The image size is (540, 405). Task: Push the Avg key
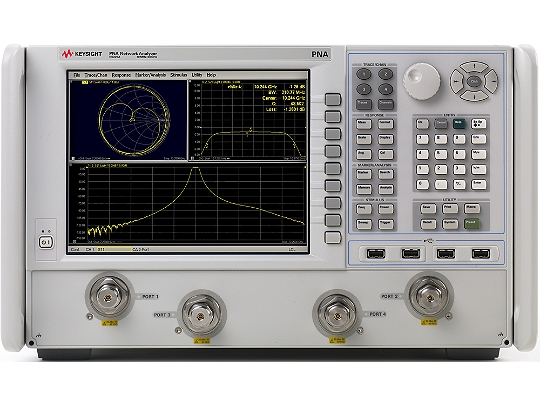coord(364,154)
